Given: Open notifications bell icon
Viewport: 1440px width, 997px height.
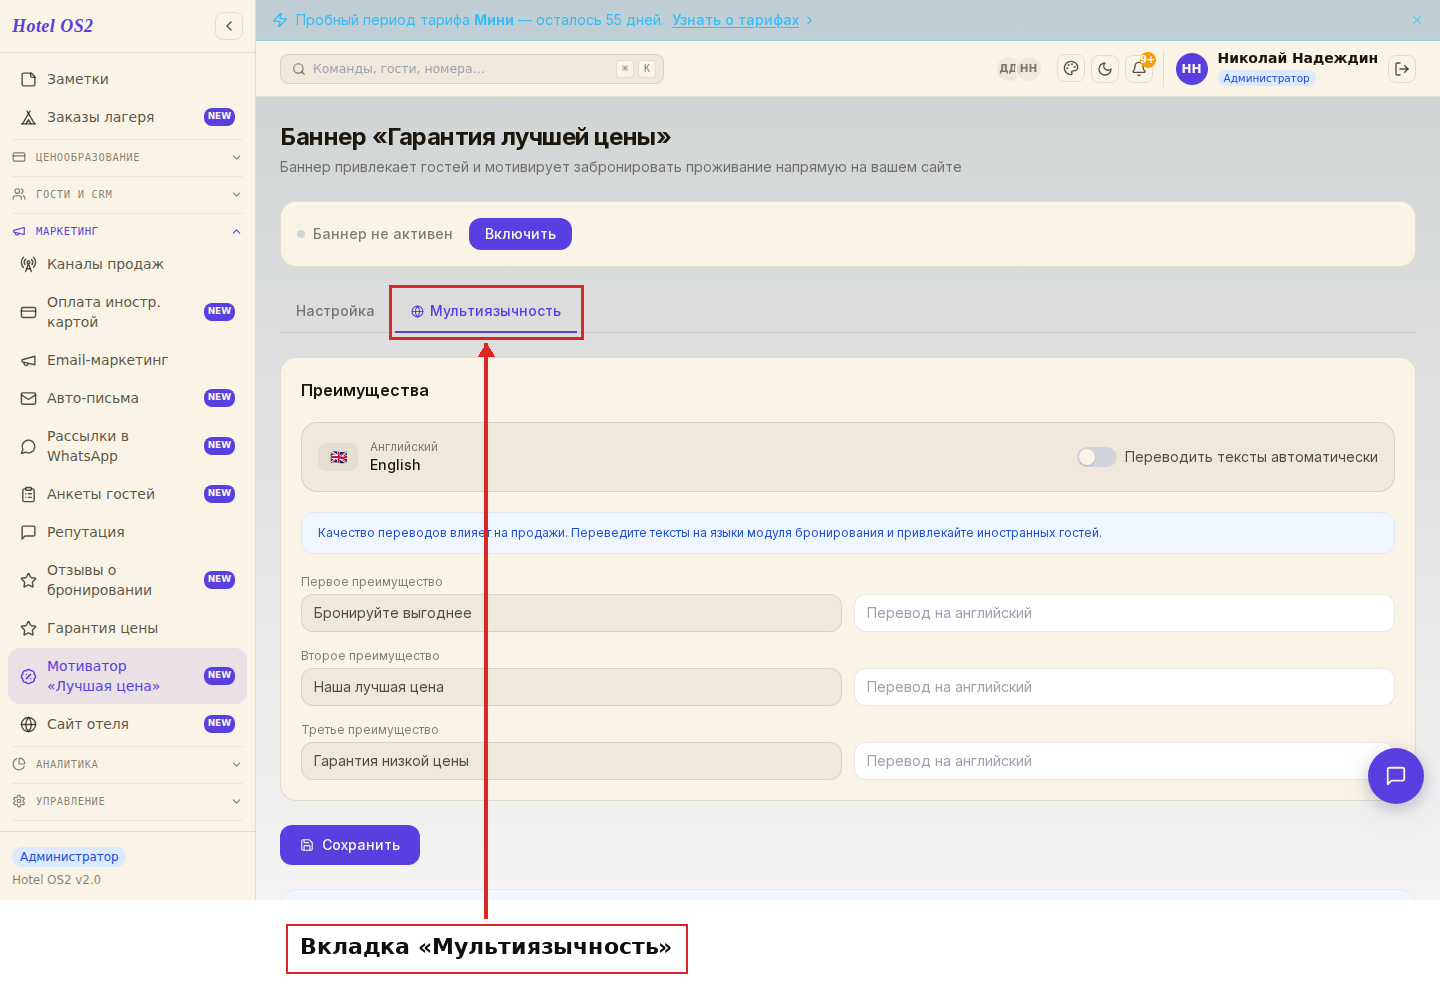Looking at the screenshot, I should [x=1139, y=69].
